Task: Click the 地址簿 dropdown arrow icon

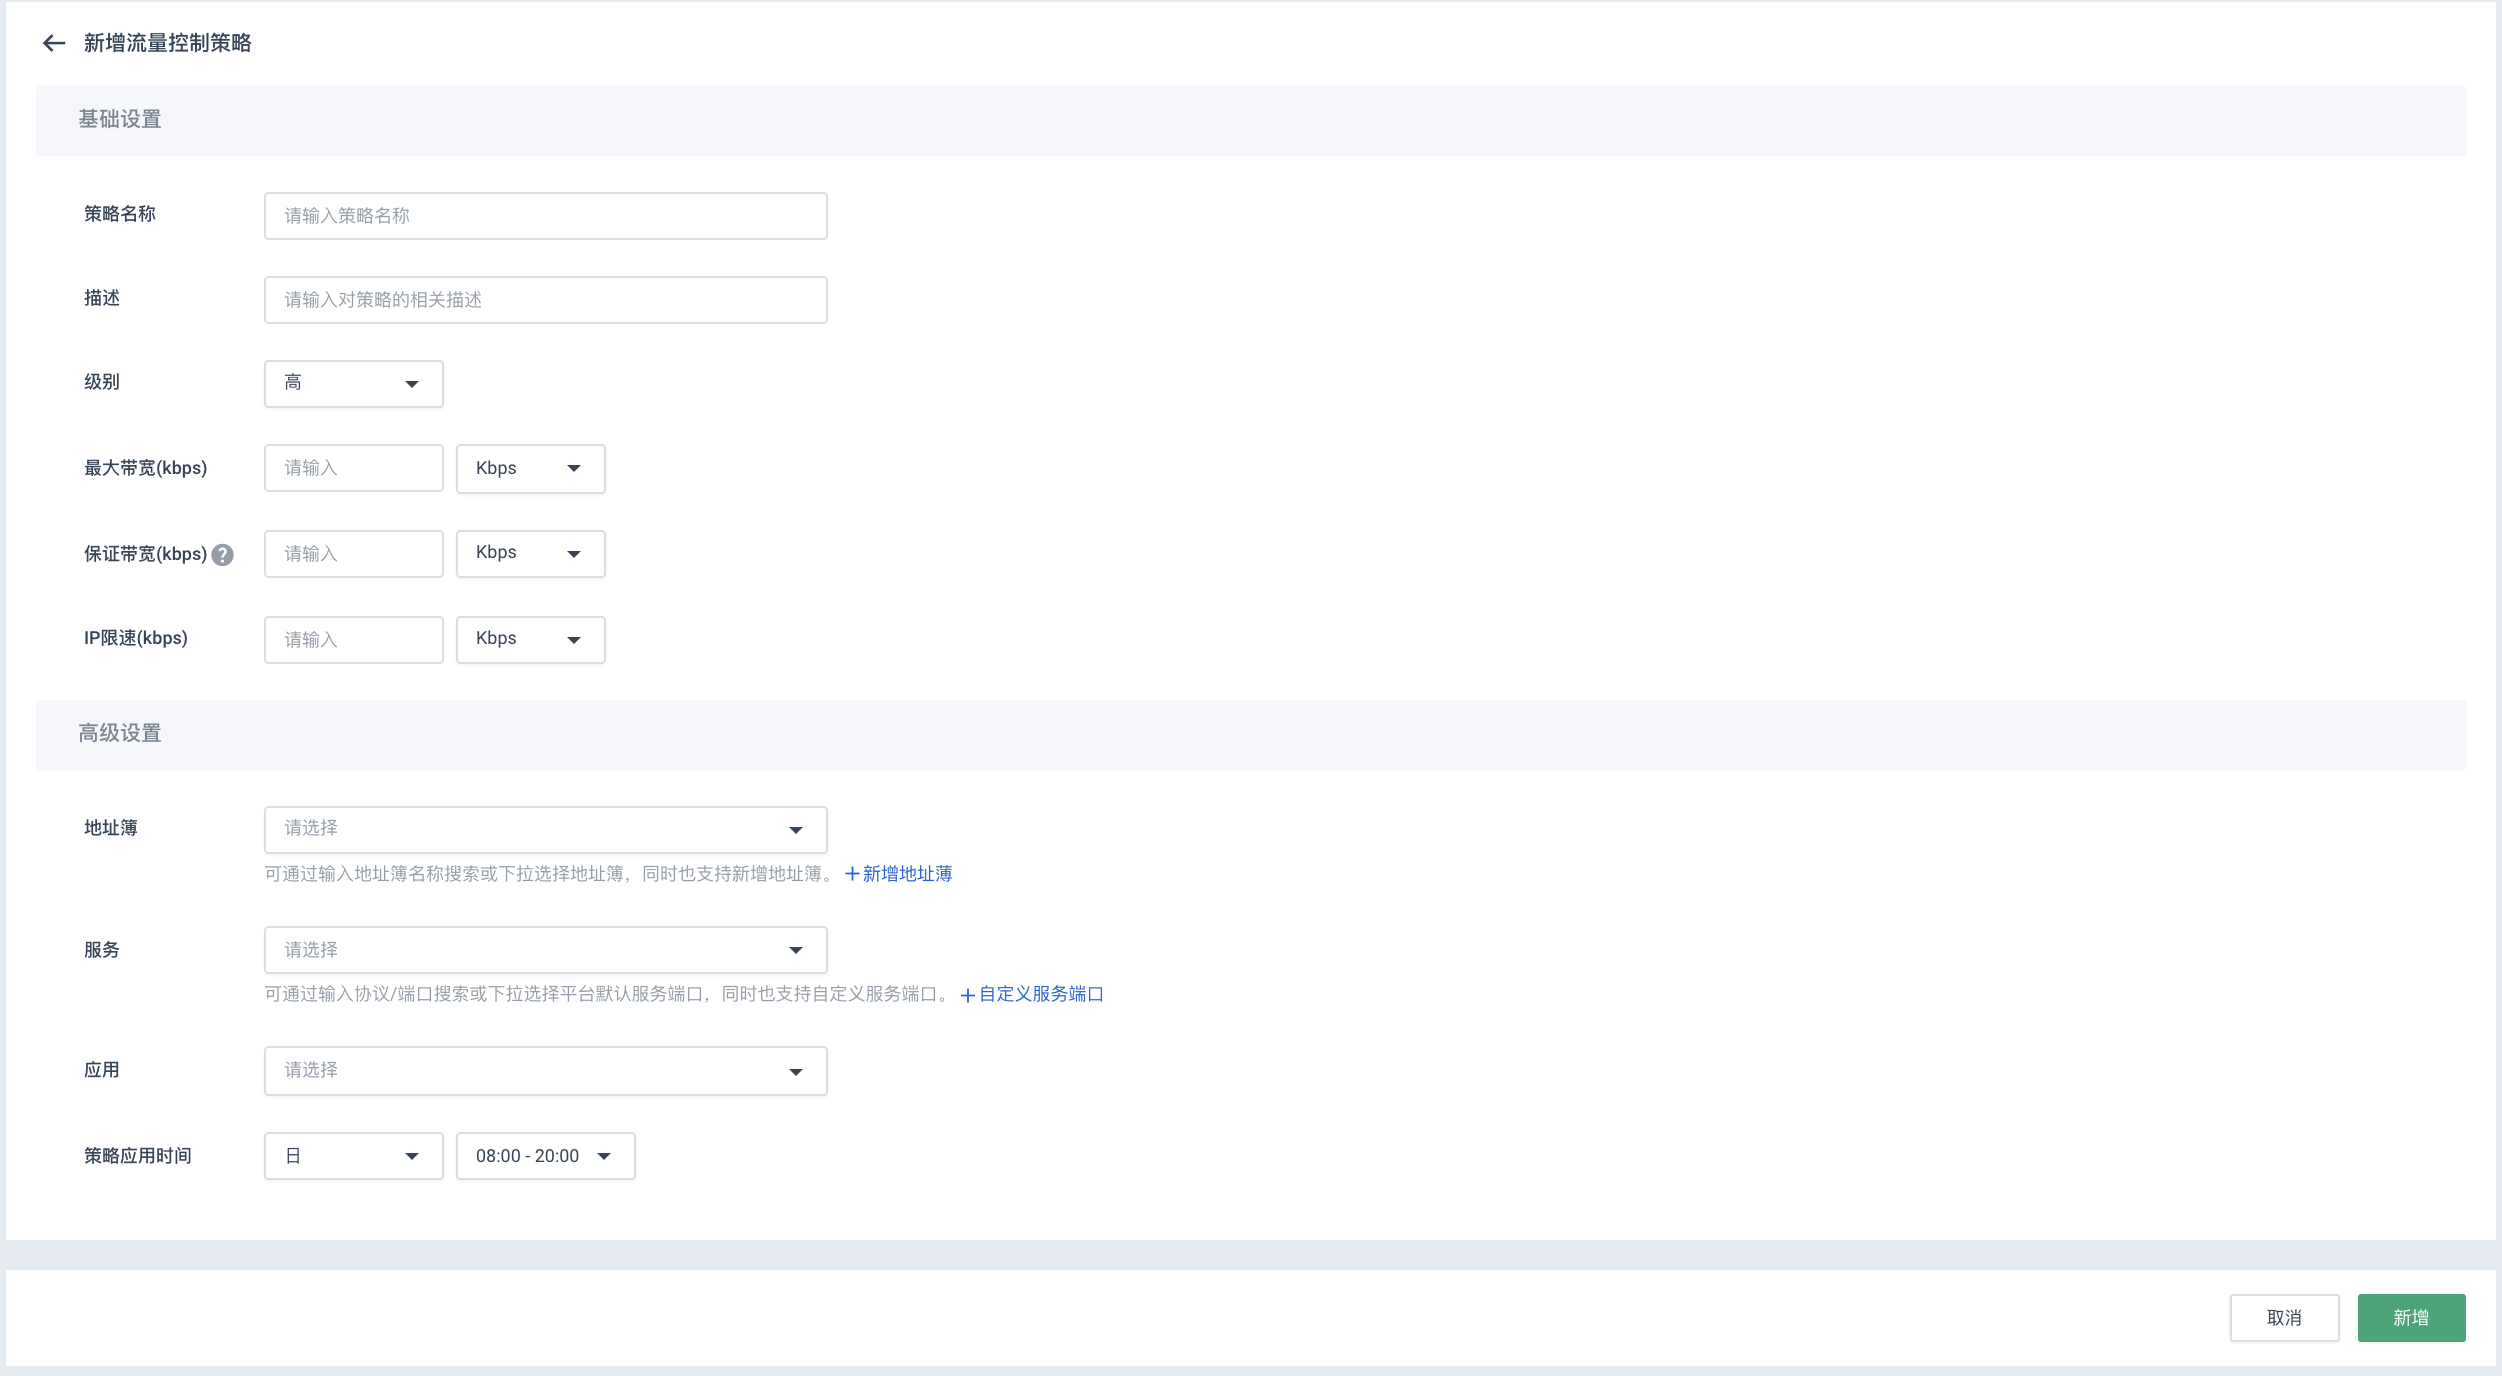Action: click(796, 829)
